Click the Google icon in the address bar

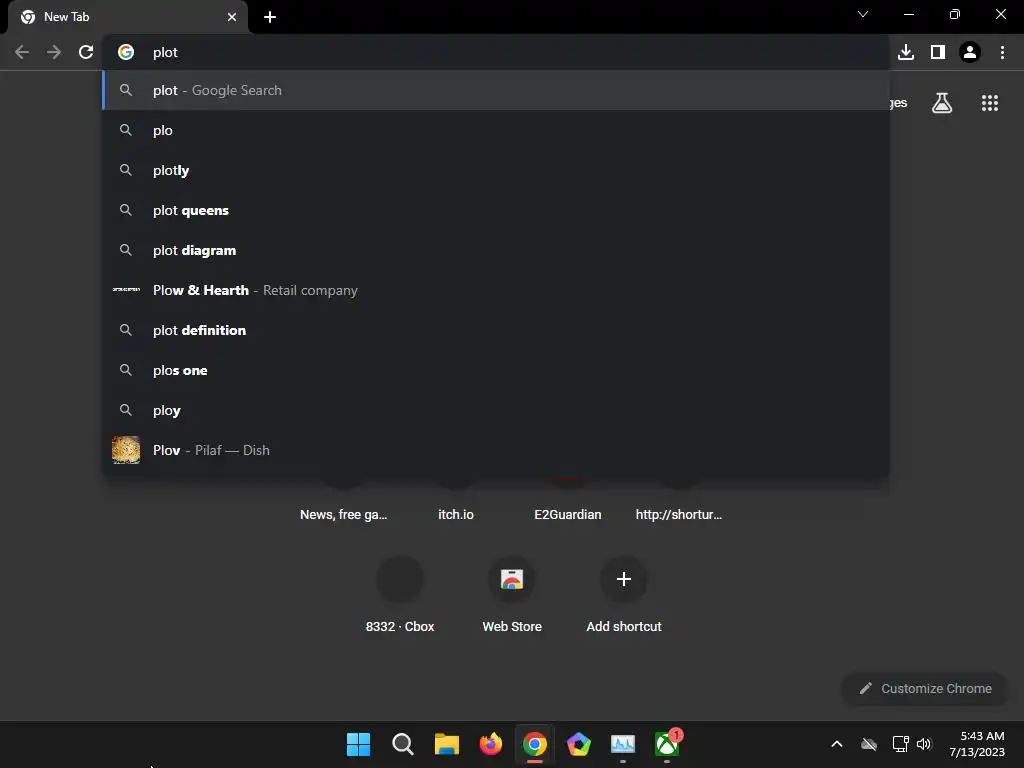click(x=126, y=52)
